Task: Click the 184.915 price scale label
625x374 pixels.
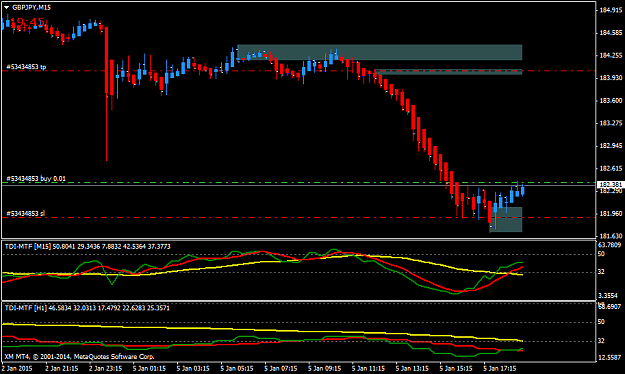Action: [611, 10]
